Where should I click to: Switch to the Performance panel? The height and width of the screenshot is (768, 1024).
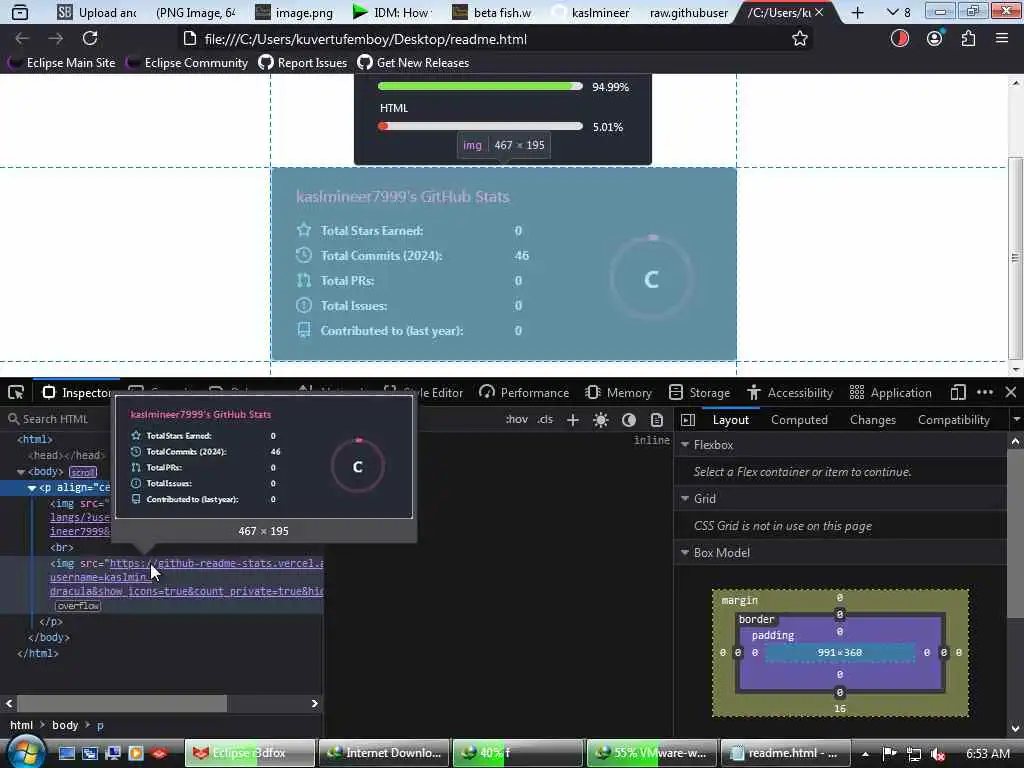point(524,392)
